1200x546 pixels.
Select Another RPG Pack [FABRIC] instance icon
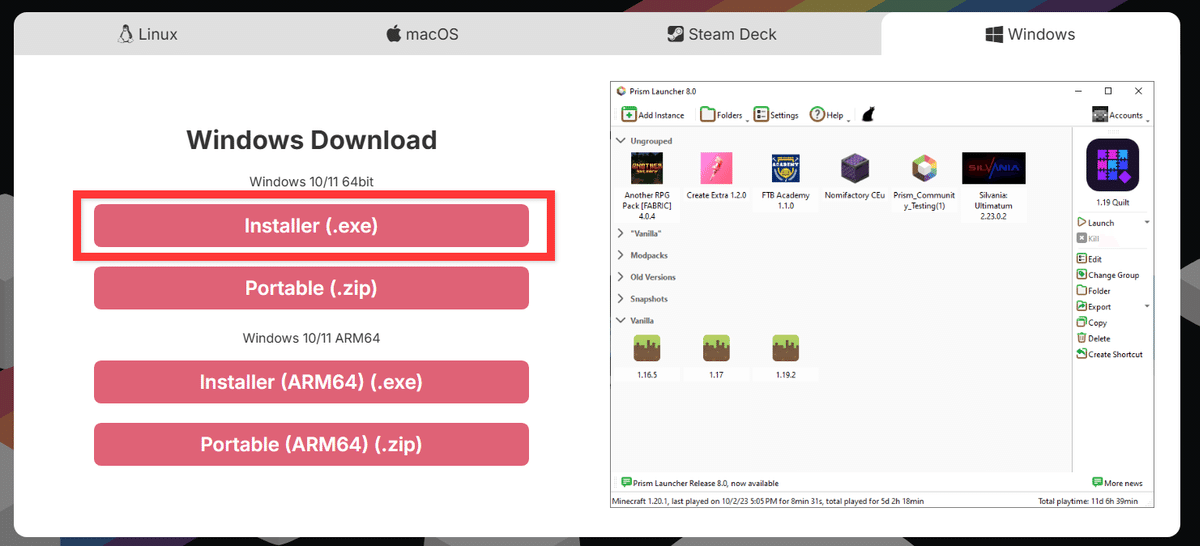tap(647, 168)
